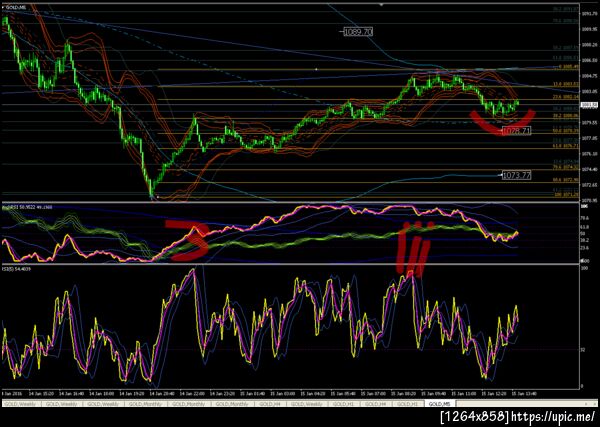Click the 15 Jan 07:00 time axis label
600x427 pixels.
coord(372,394)
